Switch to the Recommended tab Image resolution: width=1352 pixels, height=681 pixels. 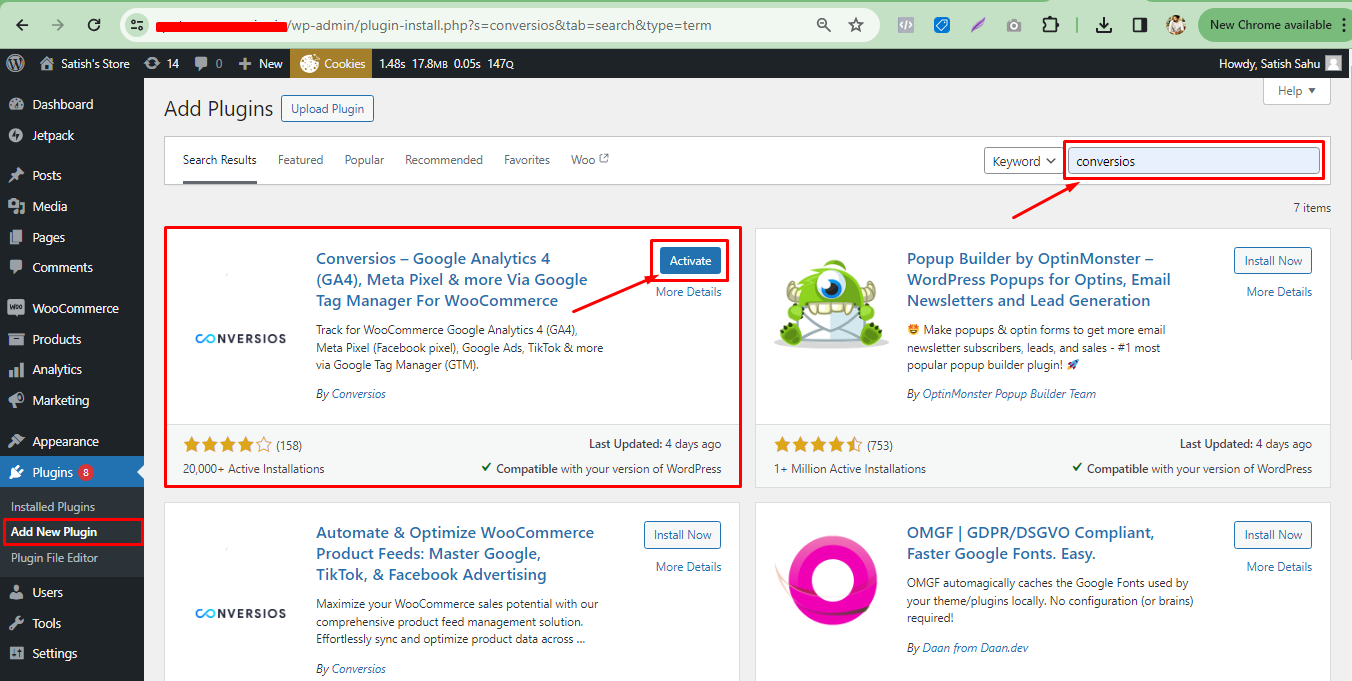[444, 160]
